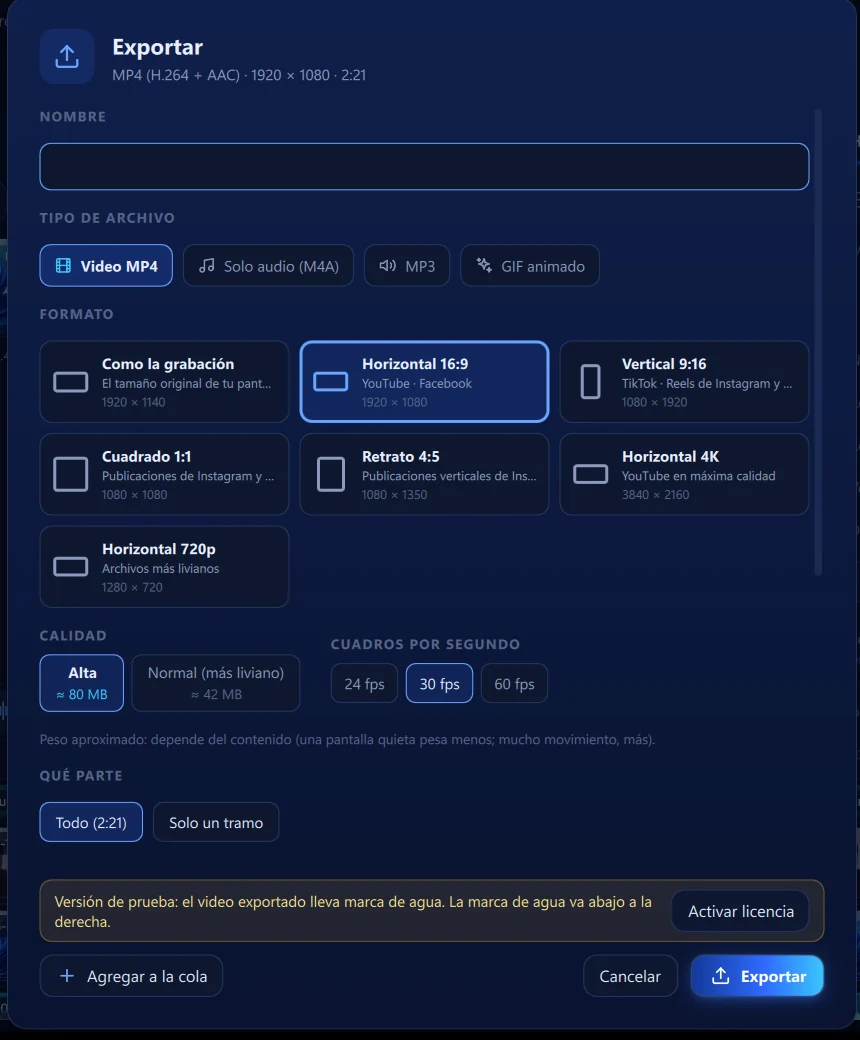Click the plus icon in Agregar a la cola
This screenshot has height=1040, width=860.
[x=67, y=976]
